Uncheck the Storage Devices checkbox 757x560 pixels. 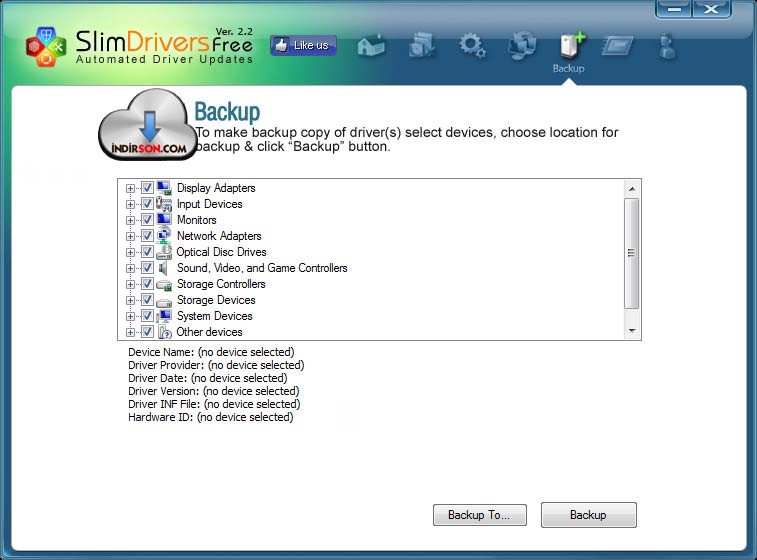(x=147, y=300)
